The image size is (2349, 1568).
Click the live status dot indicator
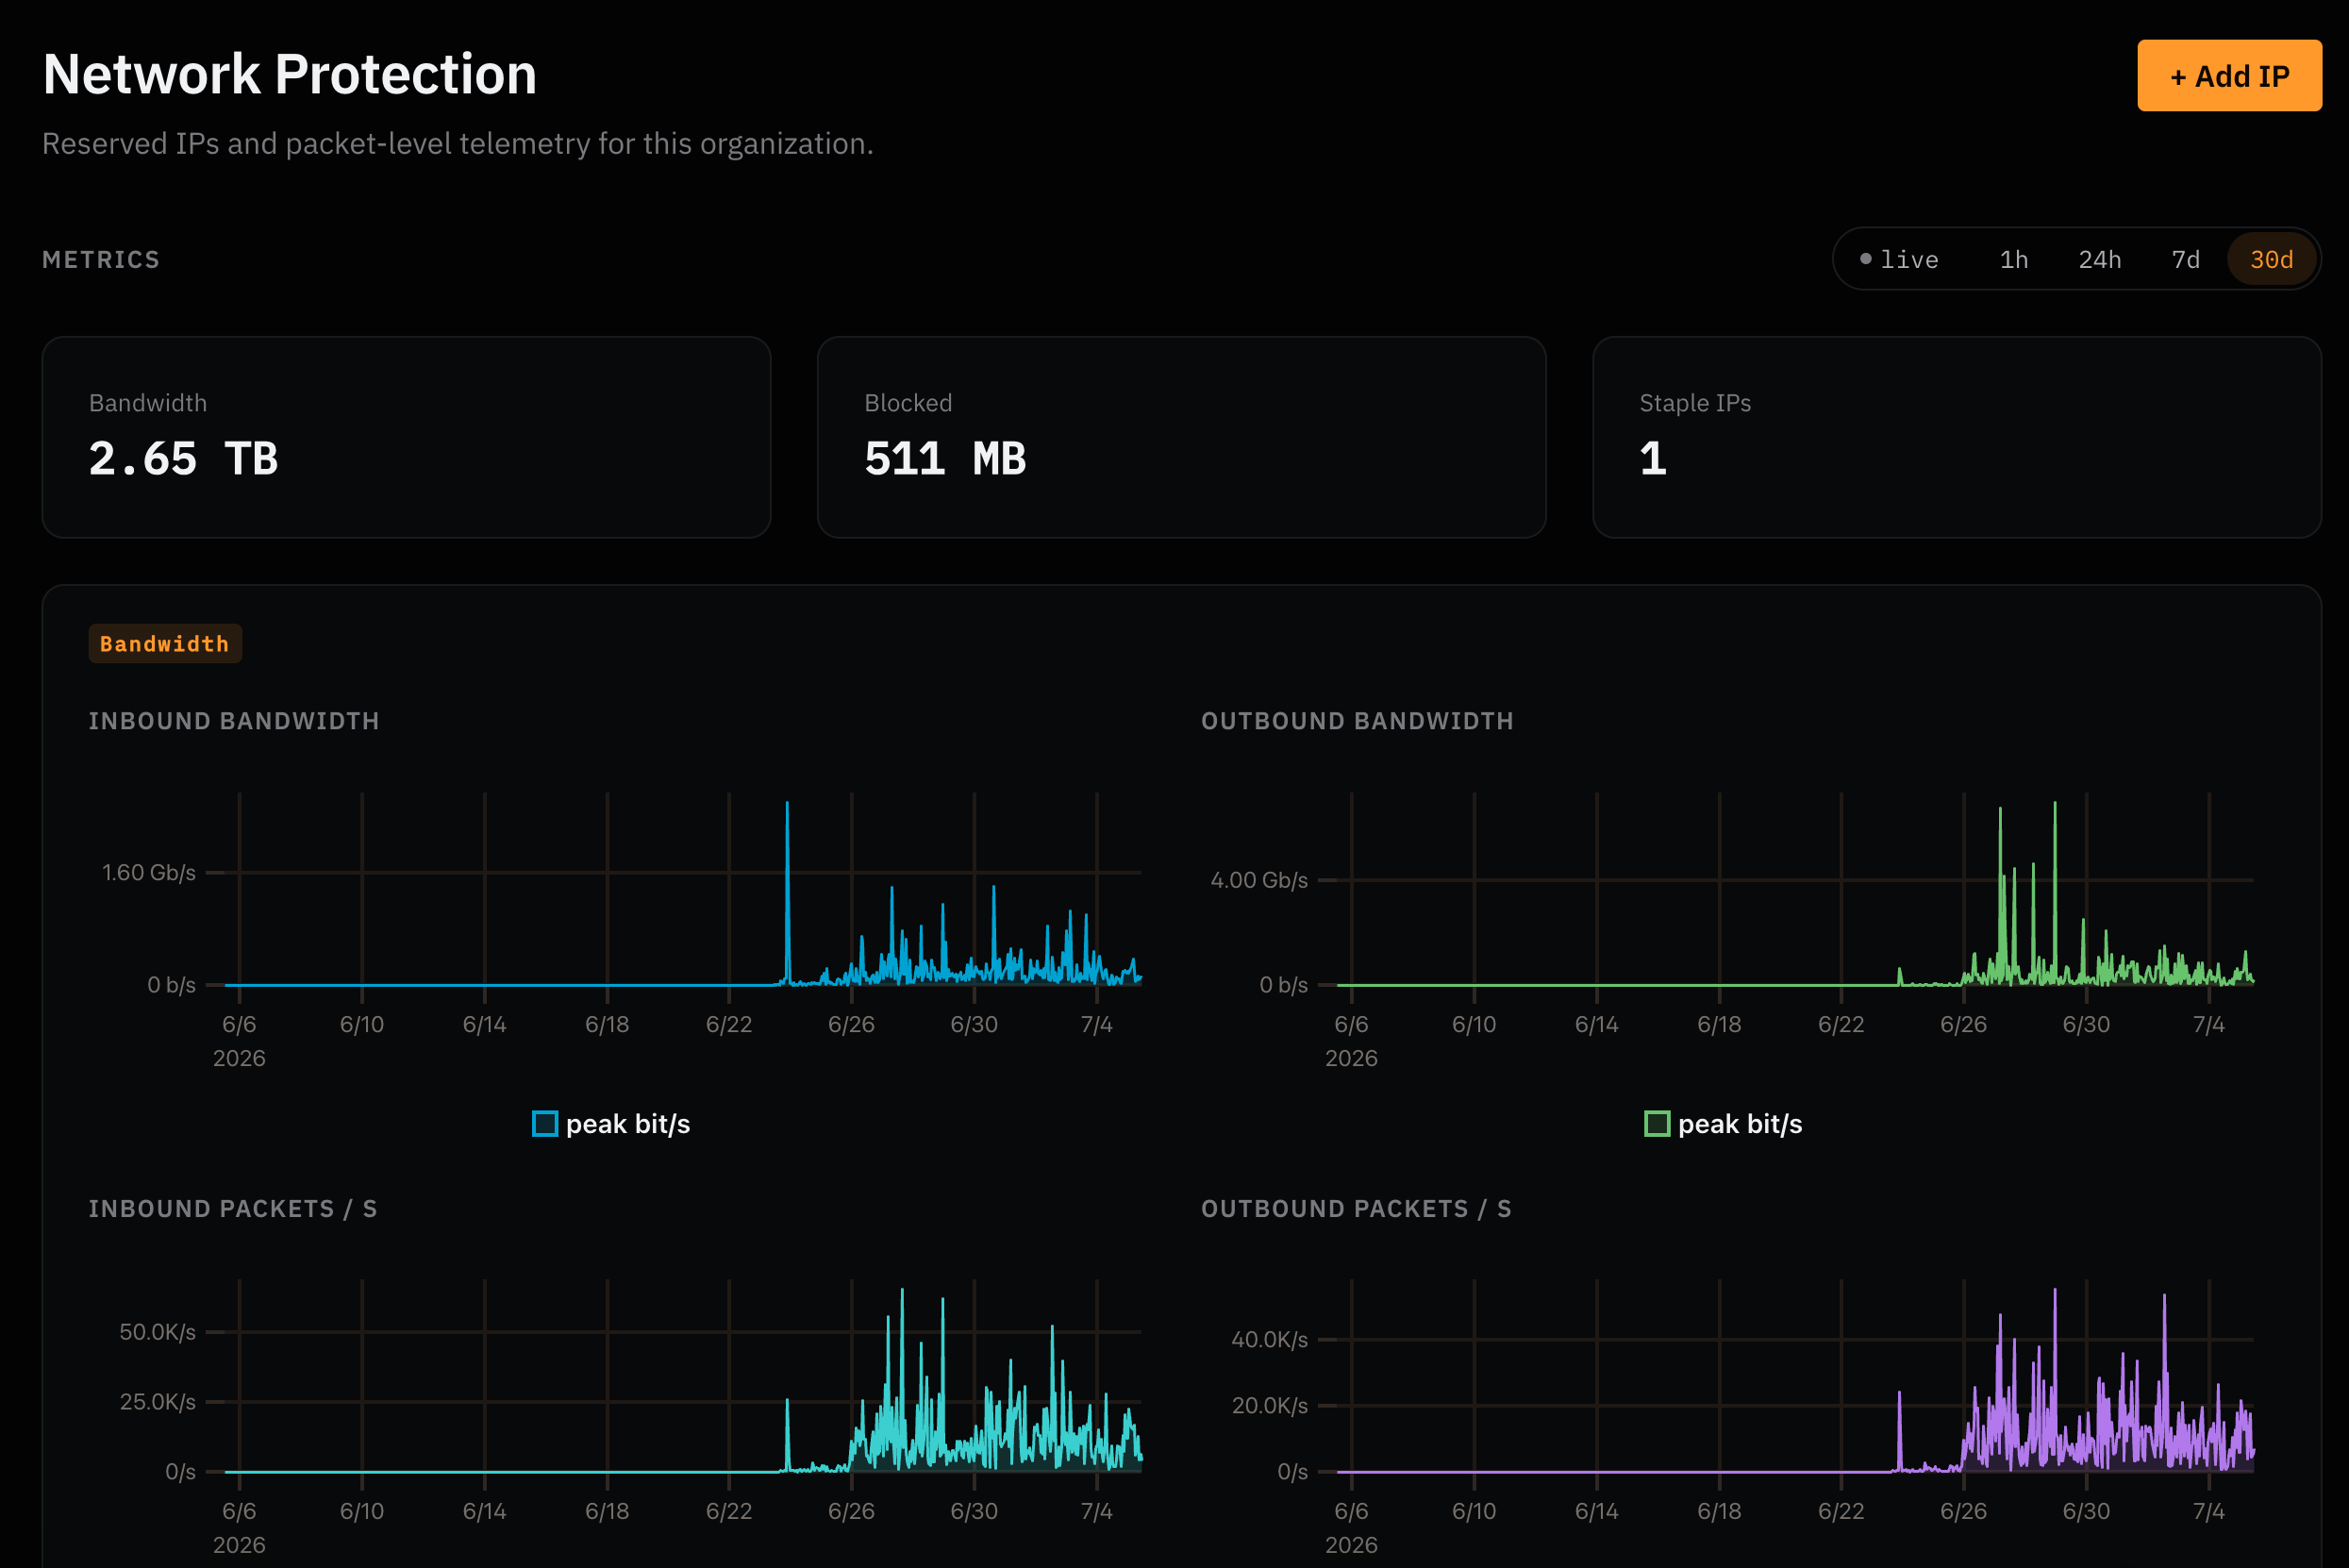coord(1865,259)
